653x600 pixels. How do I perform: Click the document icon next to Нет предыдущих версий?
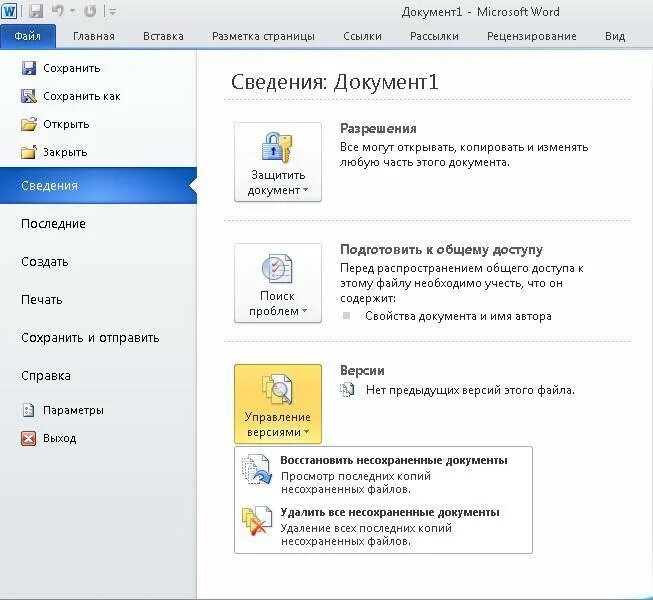pos(347,390)
